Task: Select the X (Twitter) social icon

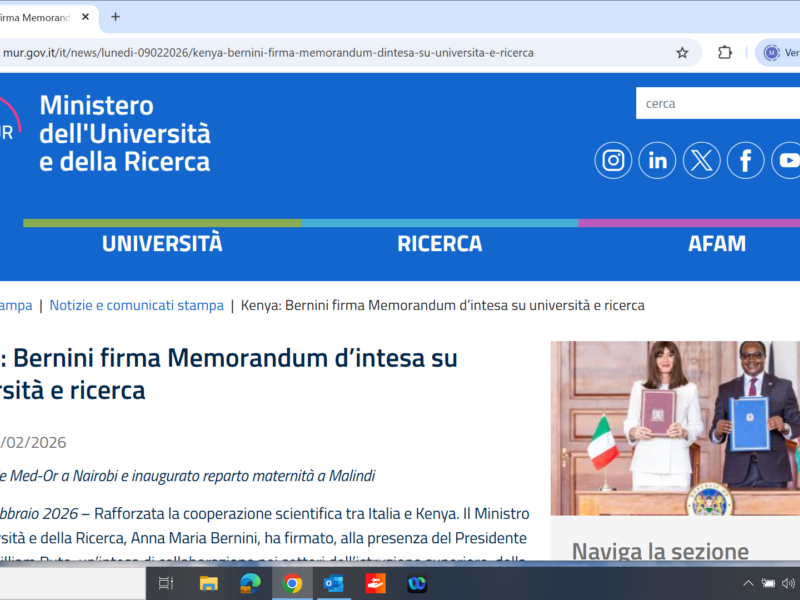Action: click(701, 160)
